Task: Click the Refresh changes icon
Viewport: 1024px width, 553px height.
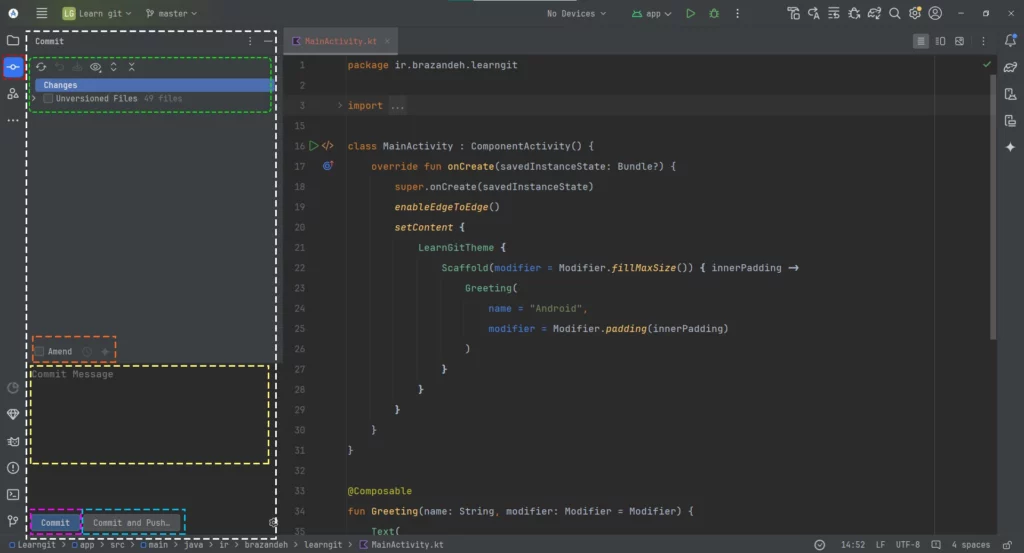Action: tap(41, 67)
